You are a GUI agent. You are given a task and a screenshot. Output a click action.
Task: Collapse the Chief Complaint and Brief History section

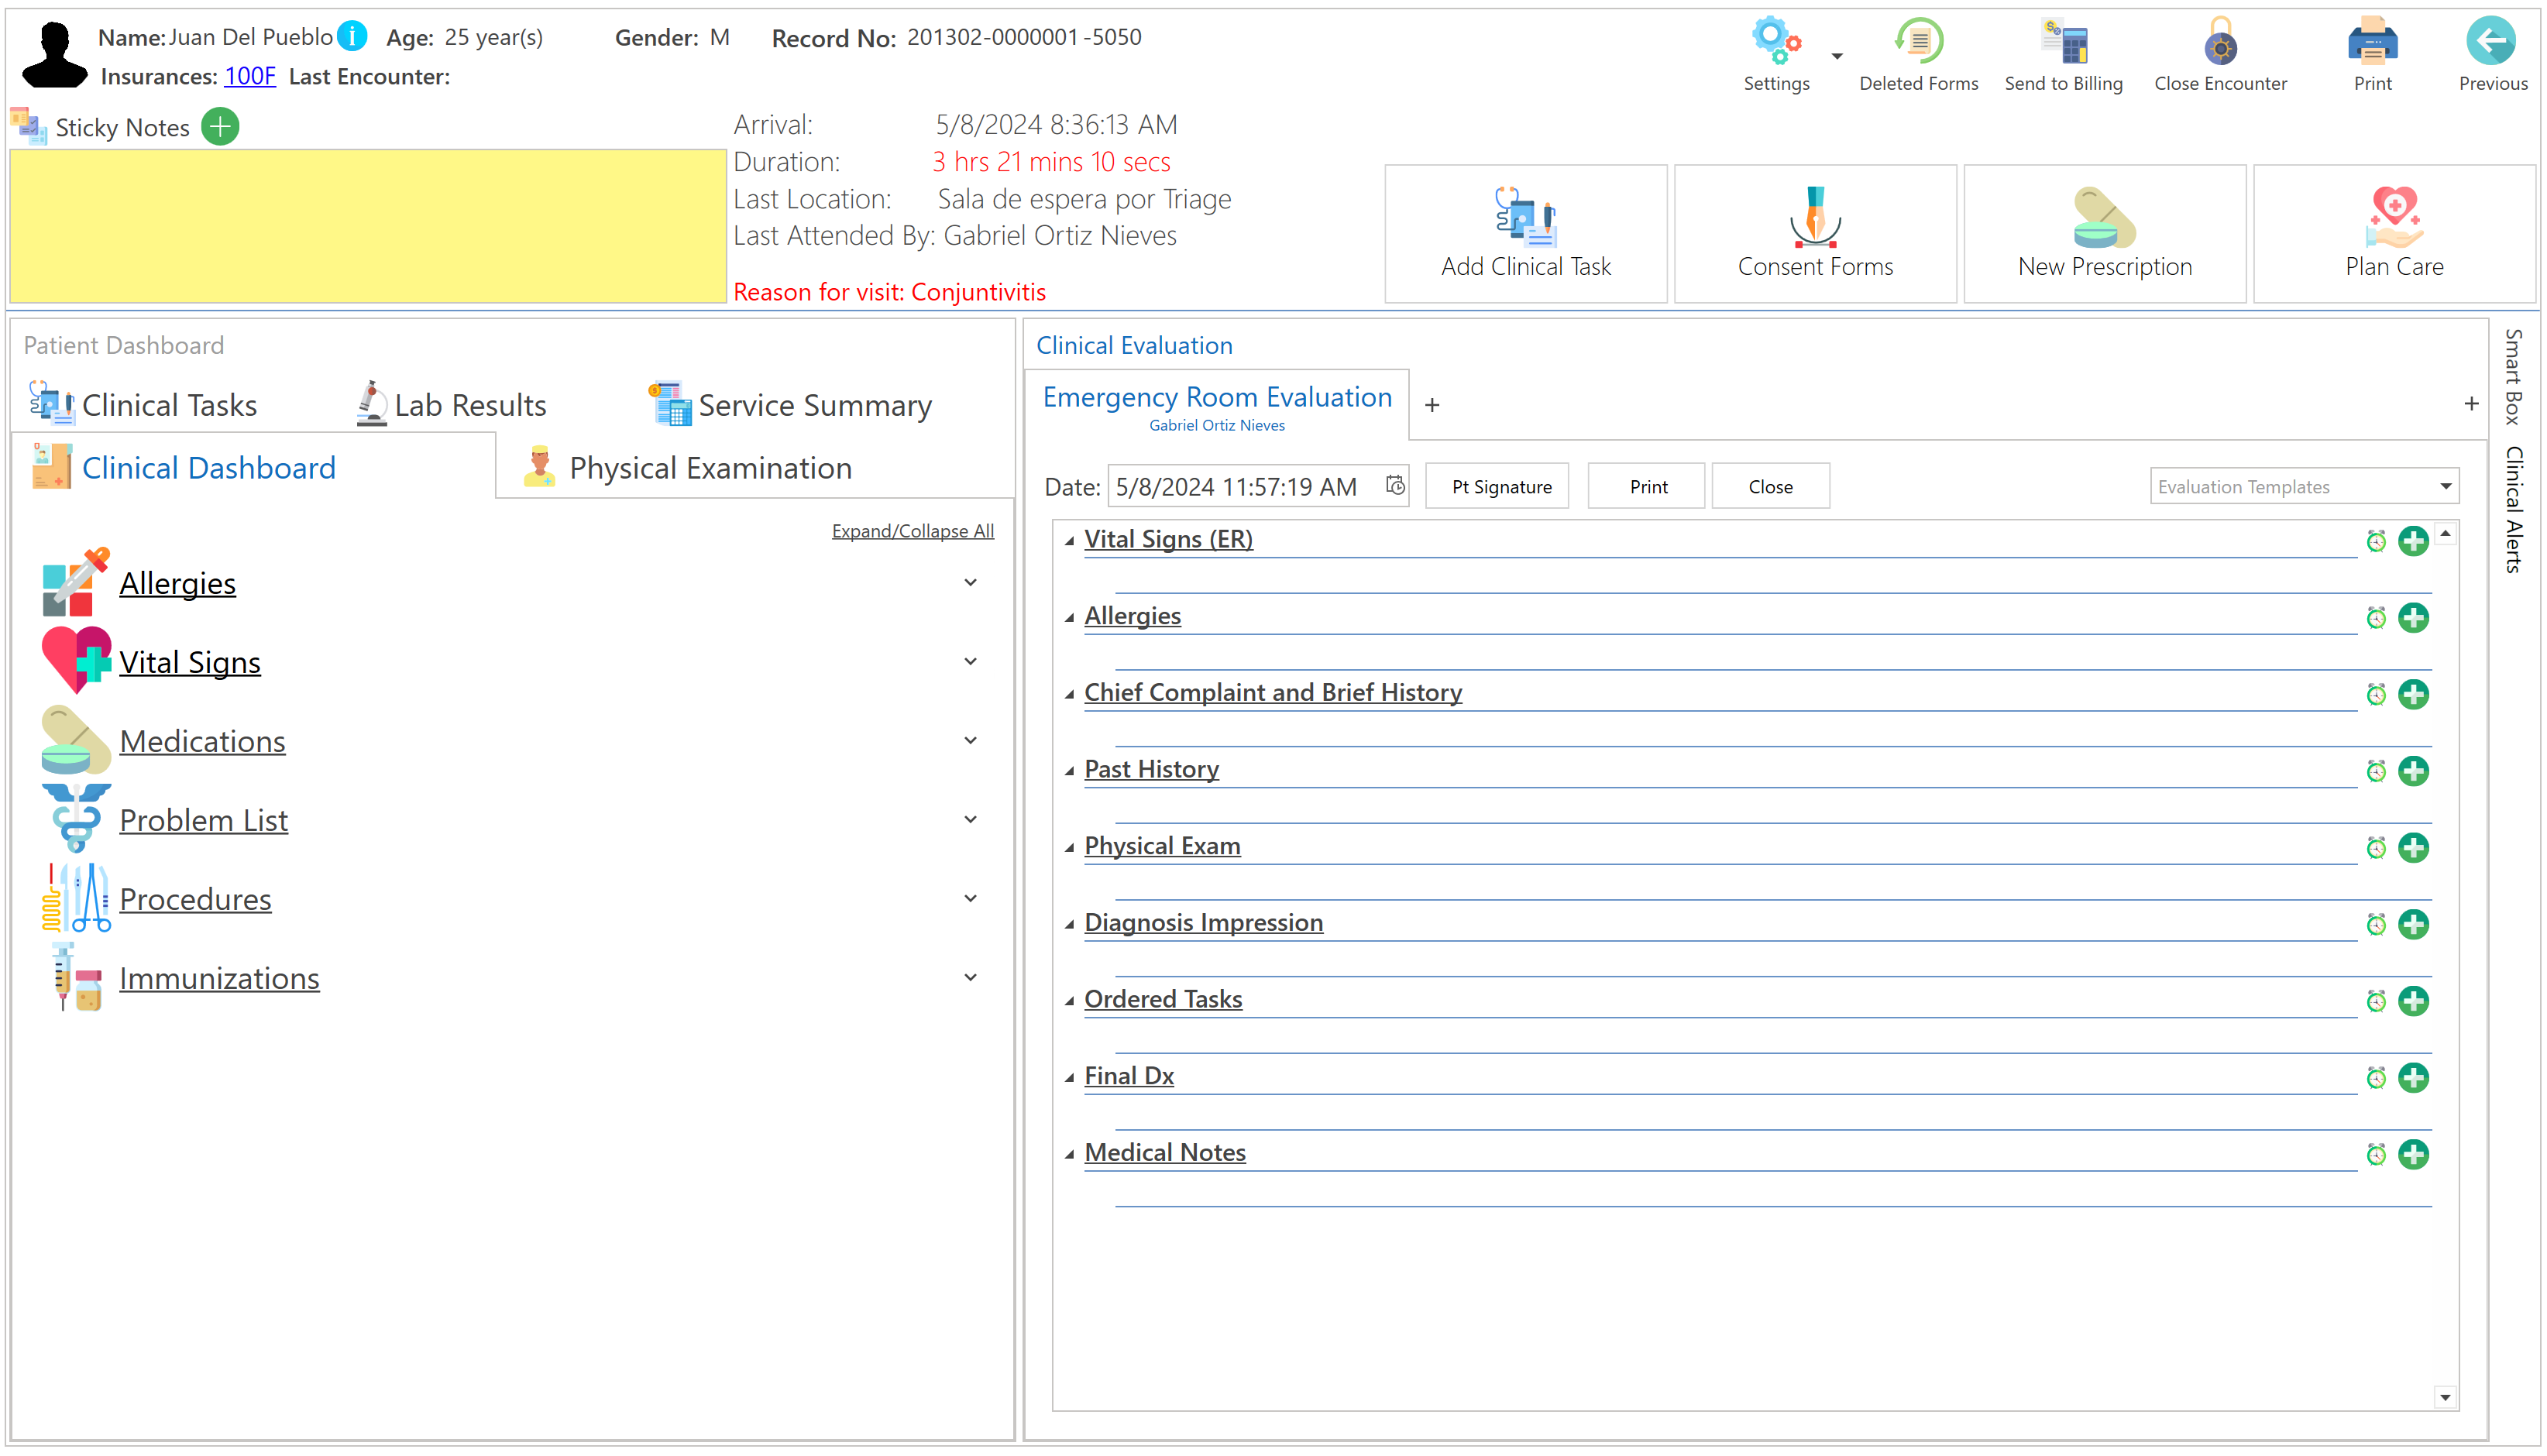[1069, 694]
